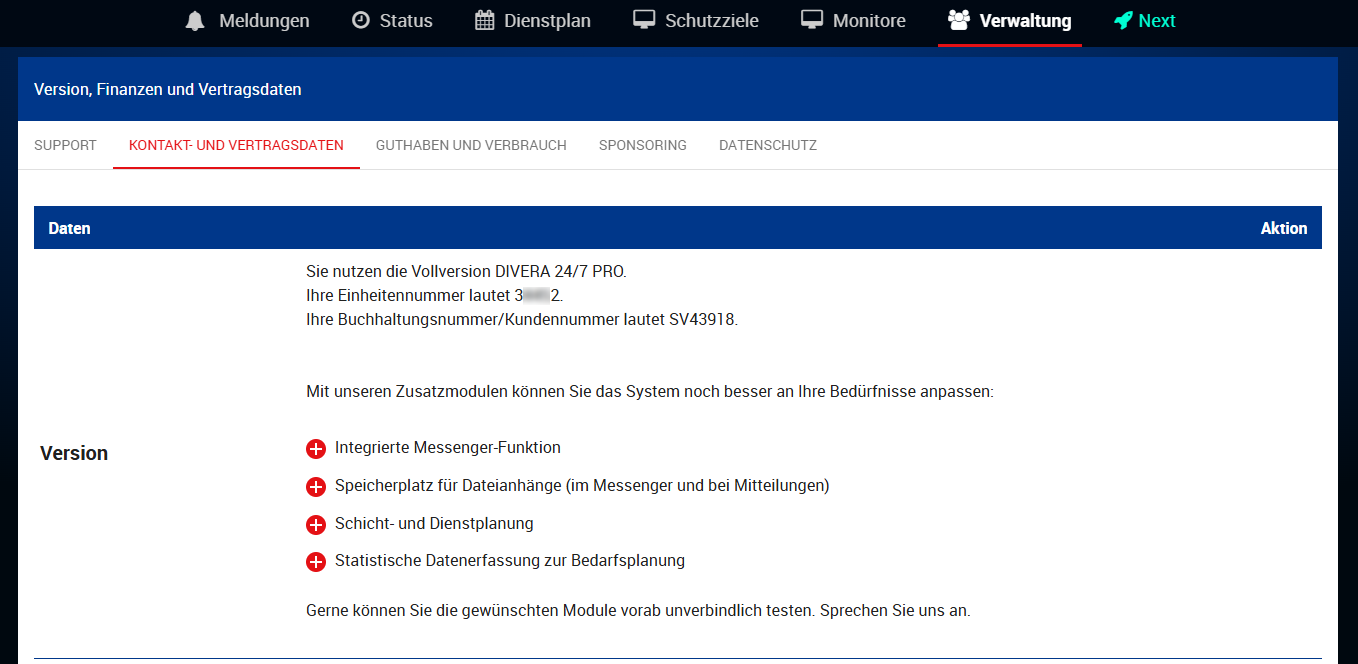
Task: Click the 'Gerne können Sie' sentence
Action: [x=638, y=610]
